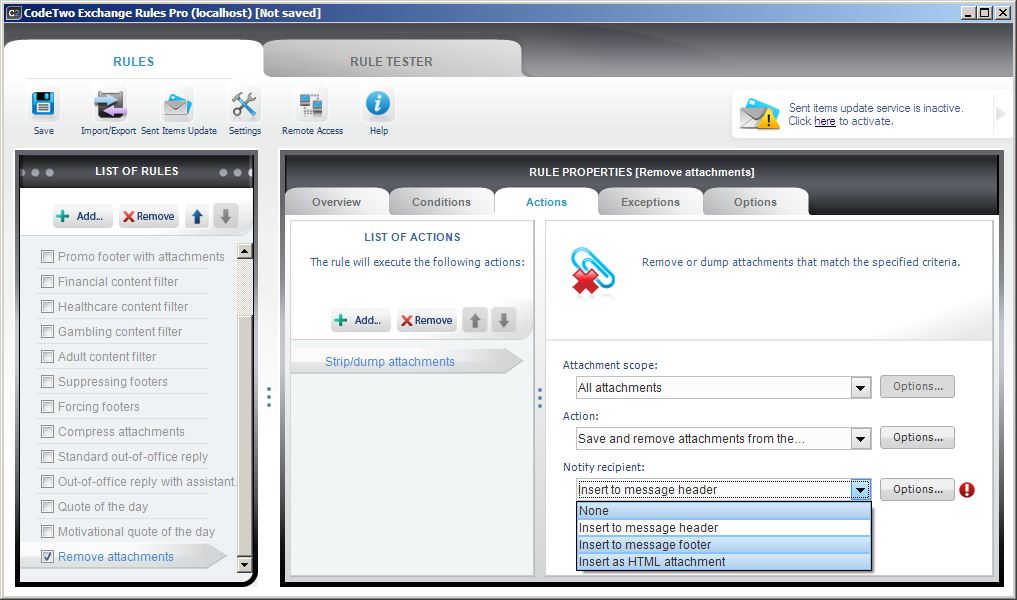Uncheck Remove attachments rule
1017x600 pixels.
[x=47, y=557]
